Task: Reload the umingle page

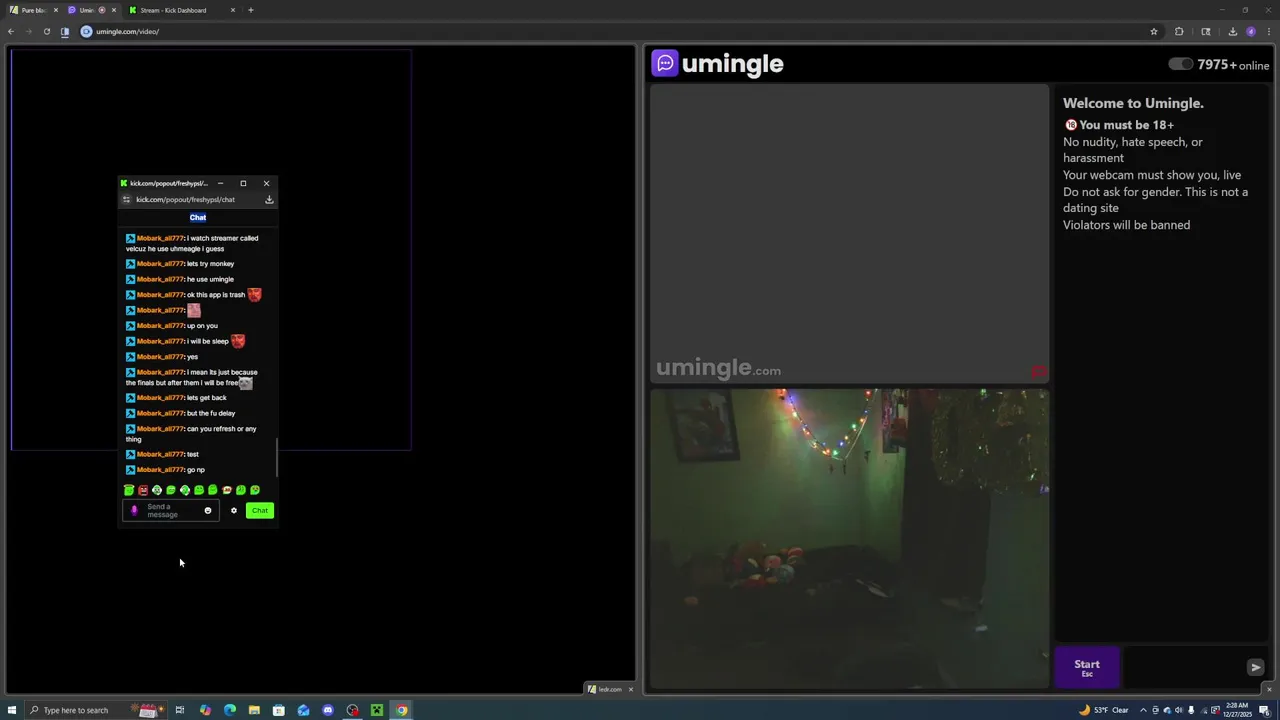Action: 46,31
